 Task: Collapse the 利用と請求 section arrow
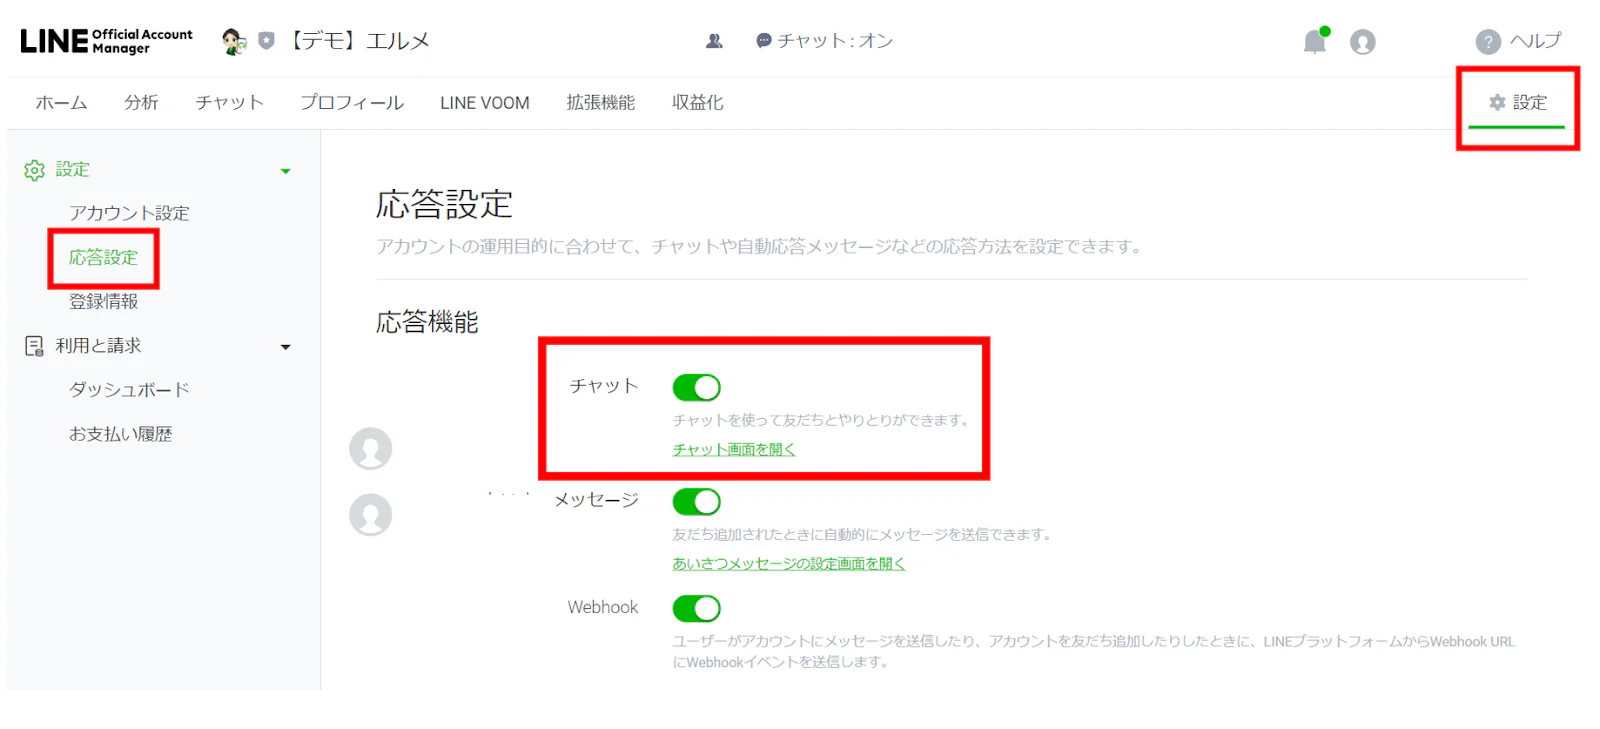(x=286, y=347)
